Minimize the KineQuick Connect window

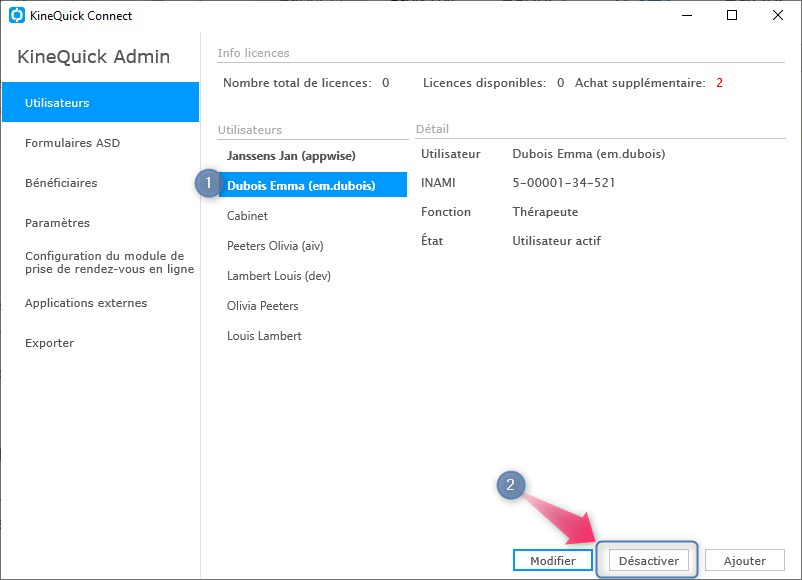(x=687, y=15)
